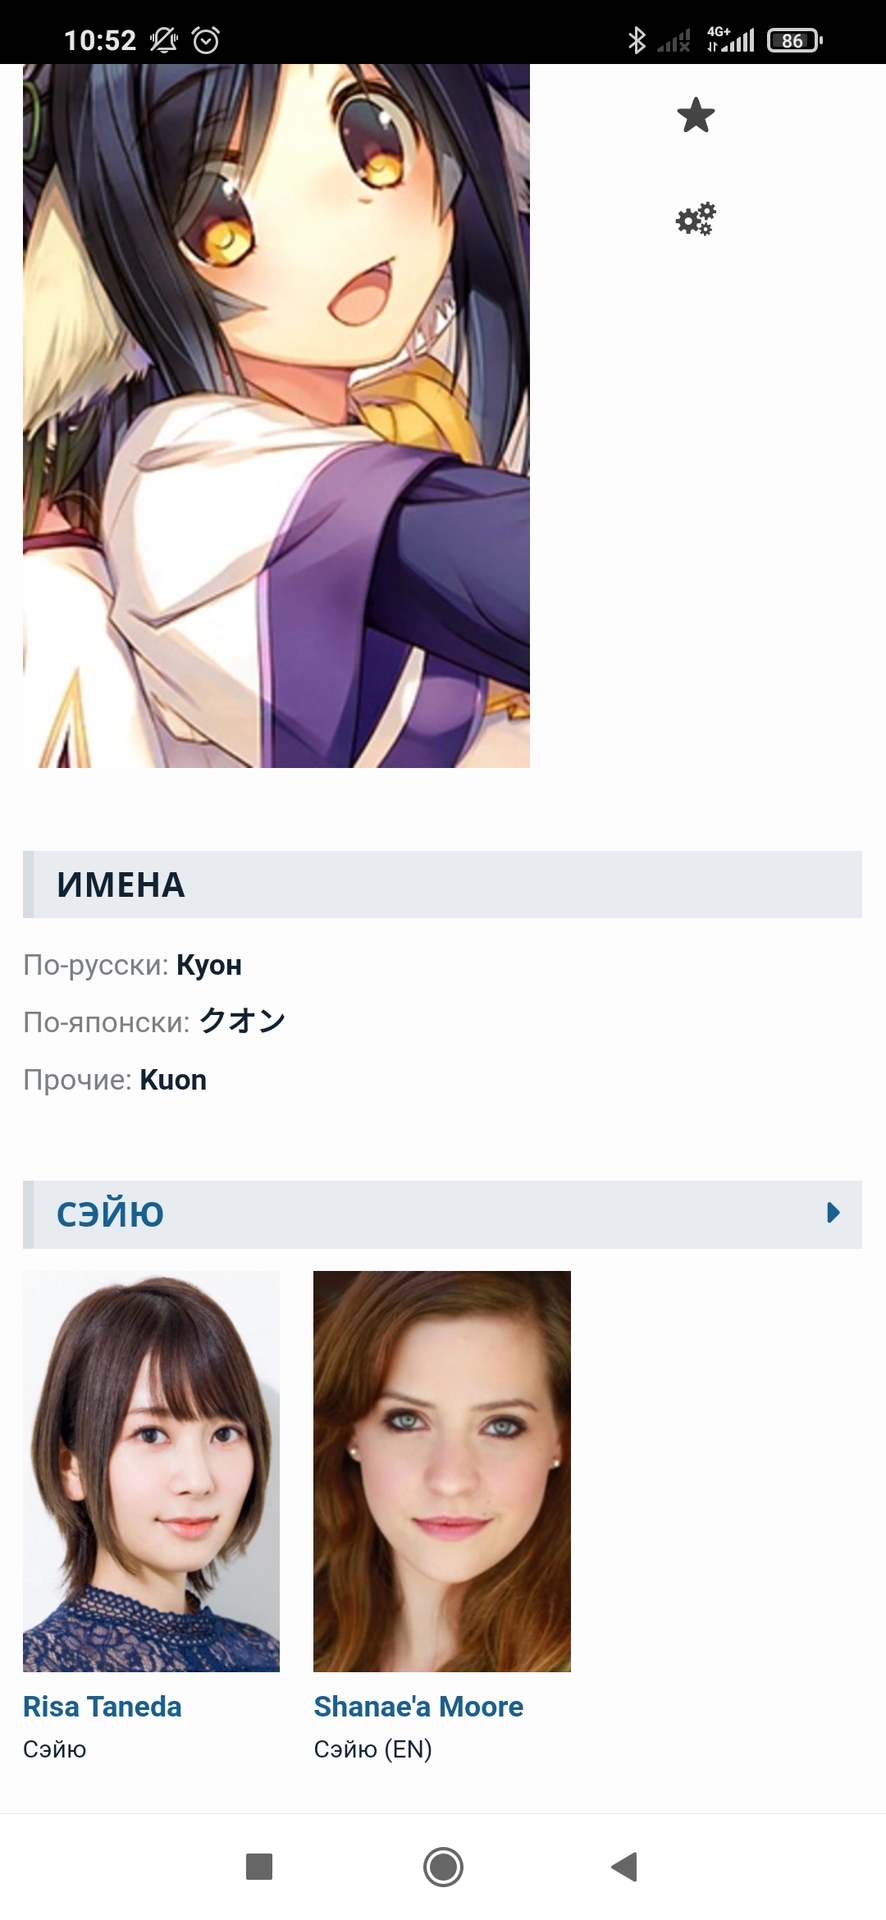Tap the ИМЕНА section header
This screenshot has height=1920, width=886.
[x=442, y=884]
